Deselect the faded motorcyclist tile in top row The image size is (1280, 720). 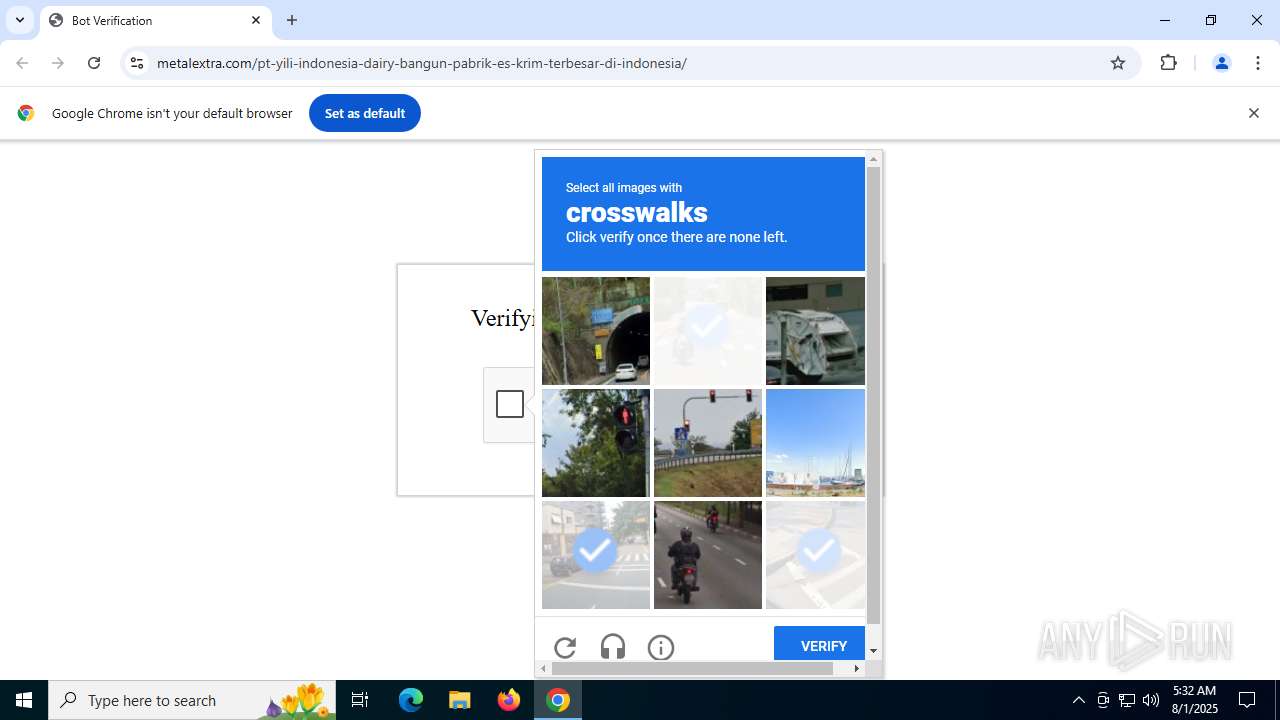[x=708, y=331]
